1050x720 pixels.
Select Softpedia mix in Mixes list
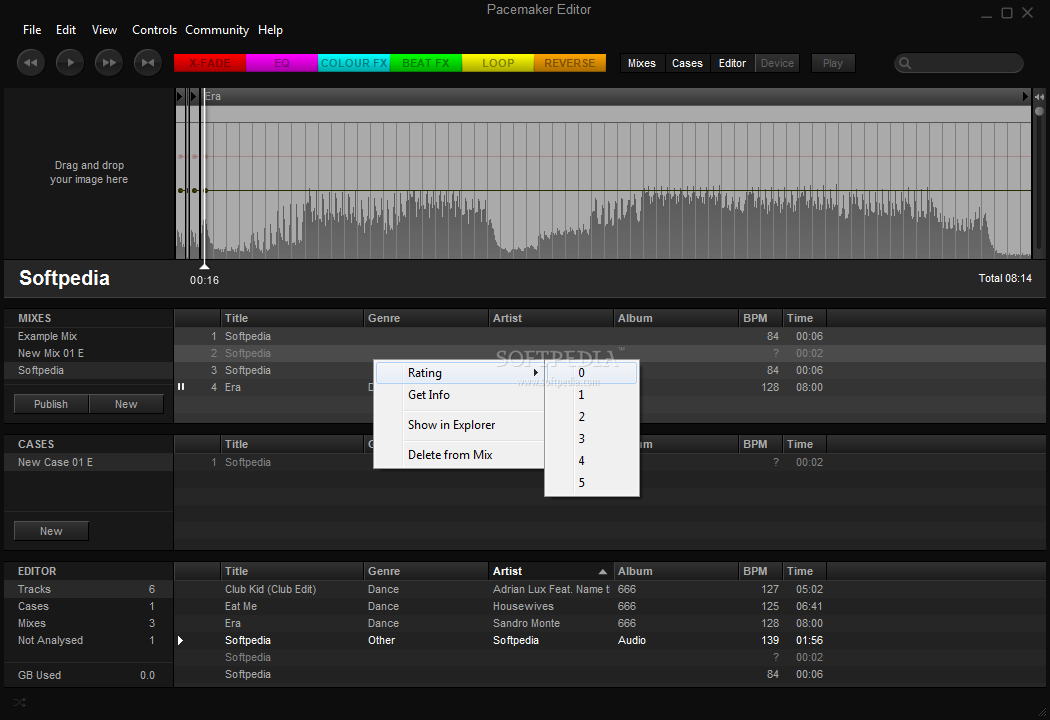click(x=88, y=370)
